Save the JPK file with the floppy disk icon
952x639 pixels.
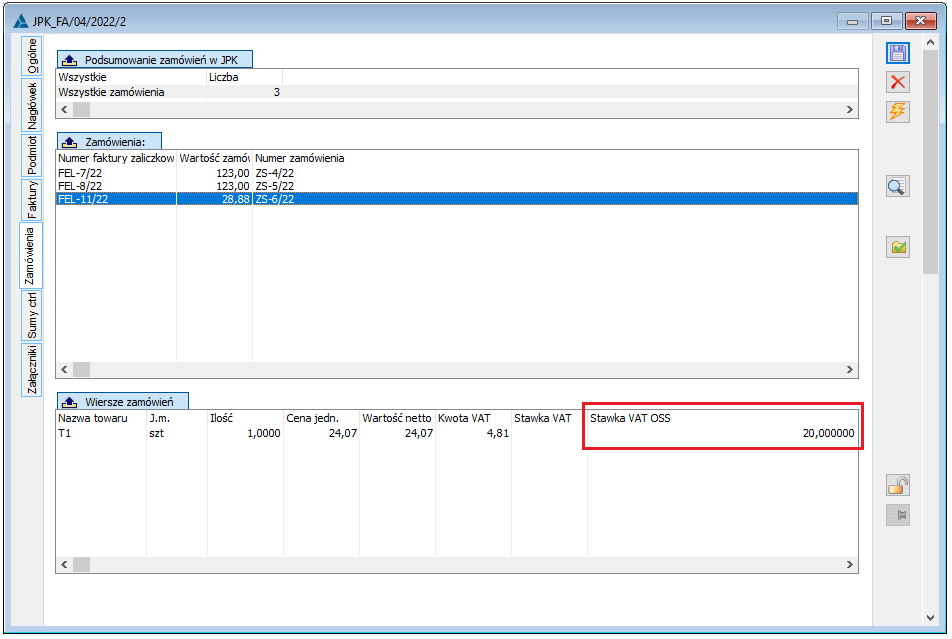[x=897, y=53]
